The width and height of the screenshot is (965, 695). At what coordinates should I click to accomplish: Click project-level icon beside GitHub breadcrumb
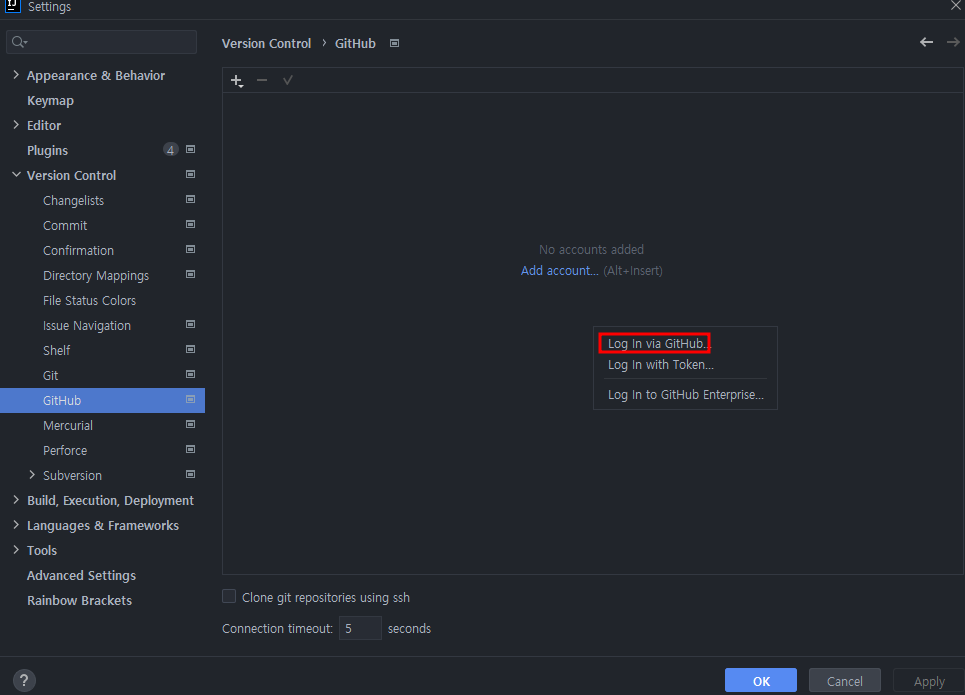(394, 43)
